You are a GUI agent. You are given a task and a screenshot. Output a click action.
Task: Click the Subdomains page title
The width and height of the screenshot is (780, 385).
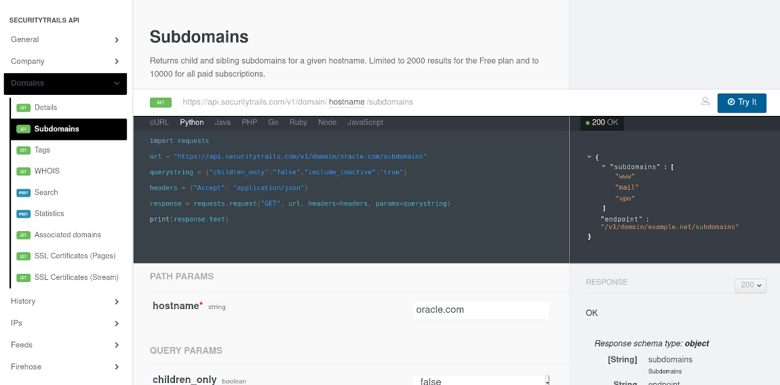point(199,37)
